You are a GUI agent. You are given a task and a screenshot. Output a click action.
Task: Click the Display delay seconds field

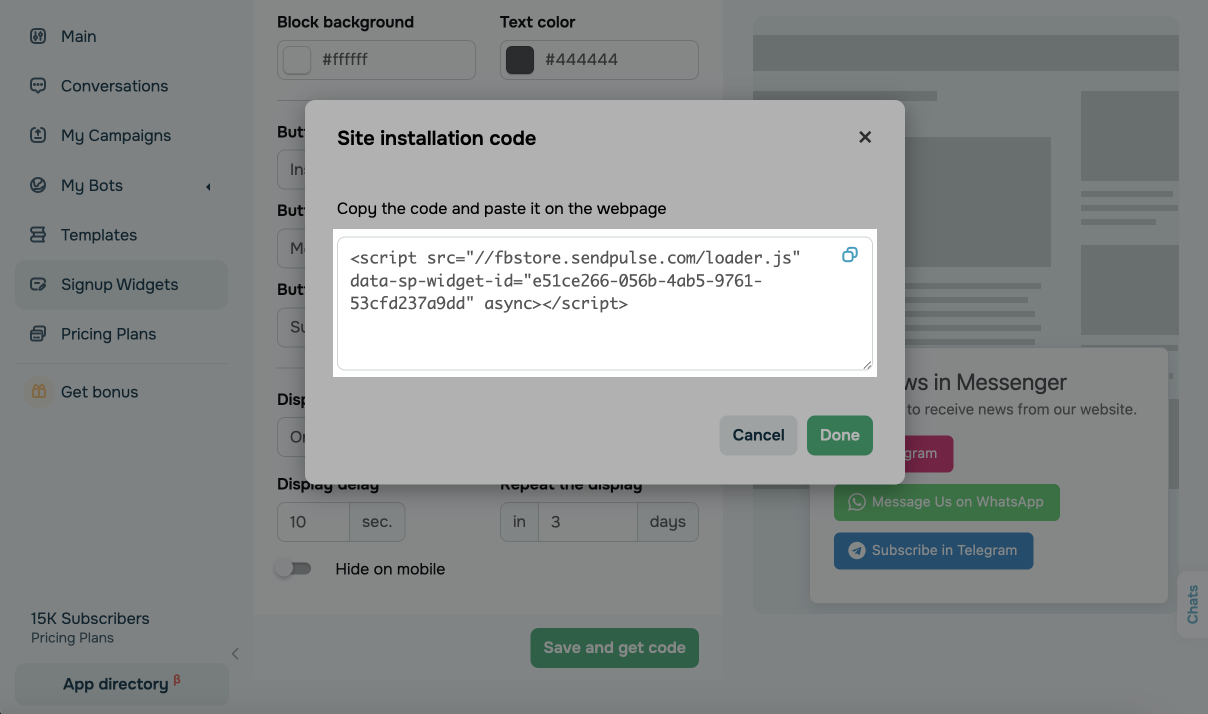[x=313, y=522]
